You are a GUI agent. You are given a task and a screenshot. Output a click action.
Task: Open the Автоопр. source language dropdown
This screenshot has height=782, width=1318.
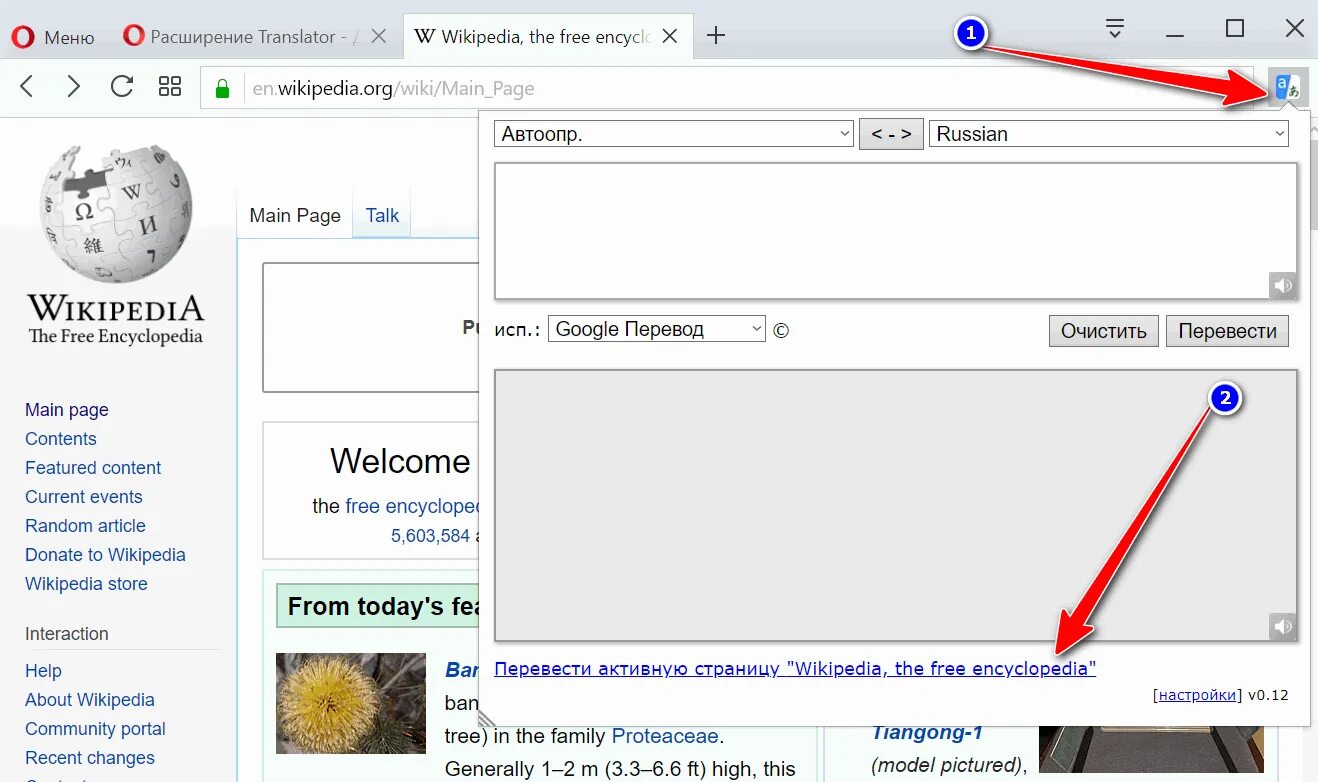pyautogui.click(x=674, y=134)
